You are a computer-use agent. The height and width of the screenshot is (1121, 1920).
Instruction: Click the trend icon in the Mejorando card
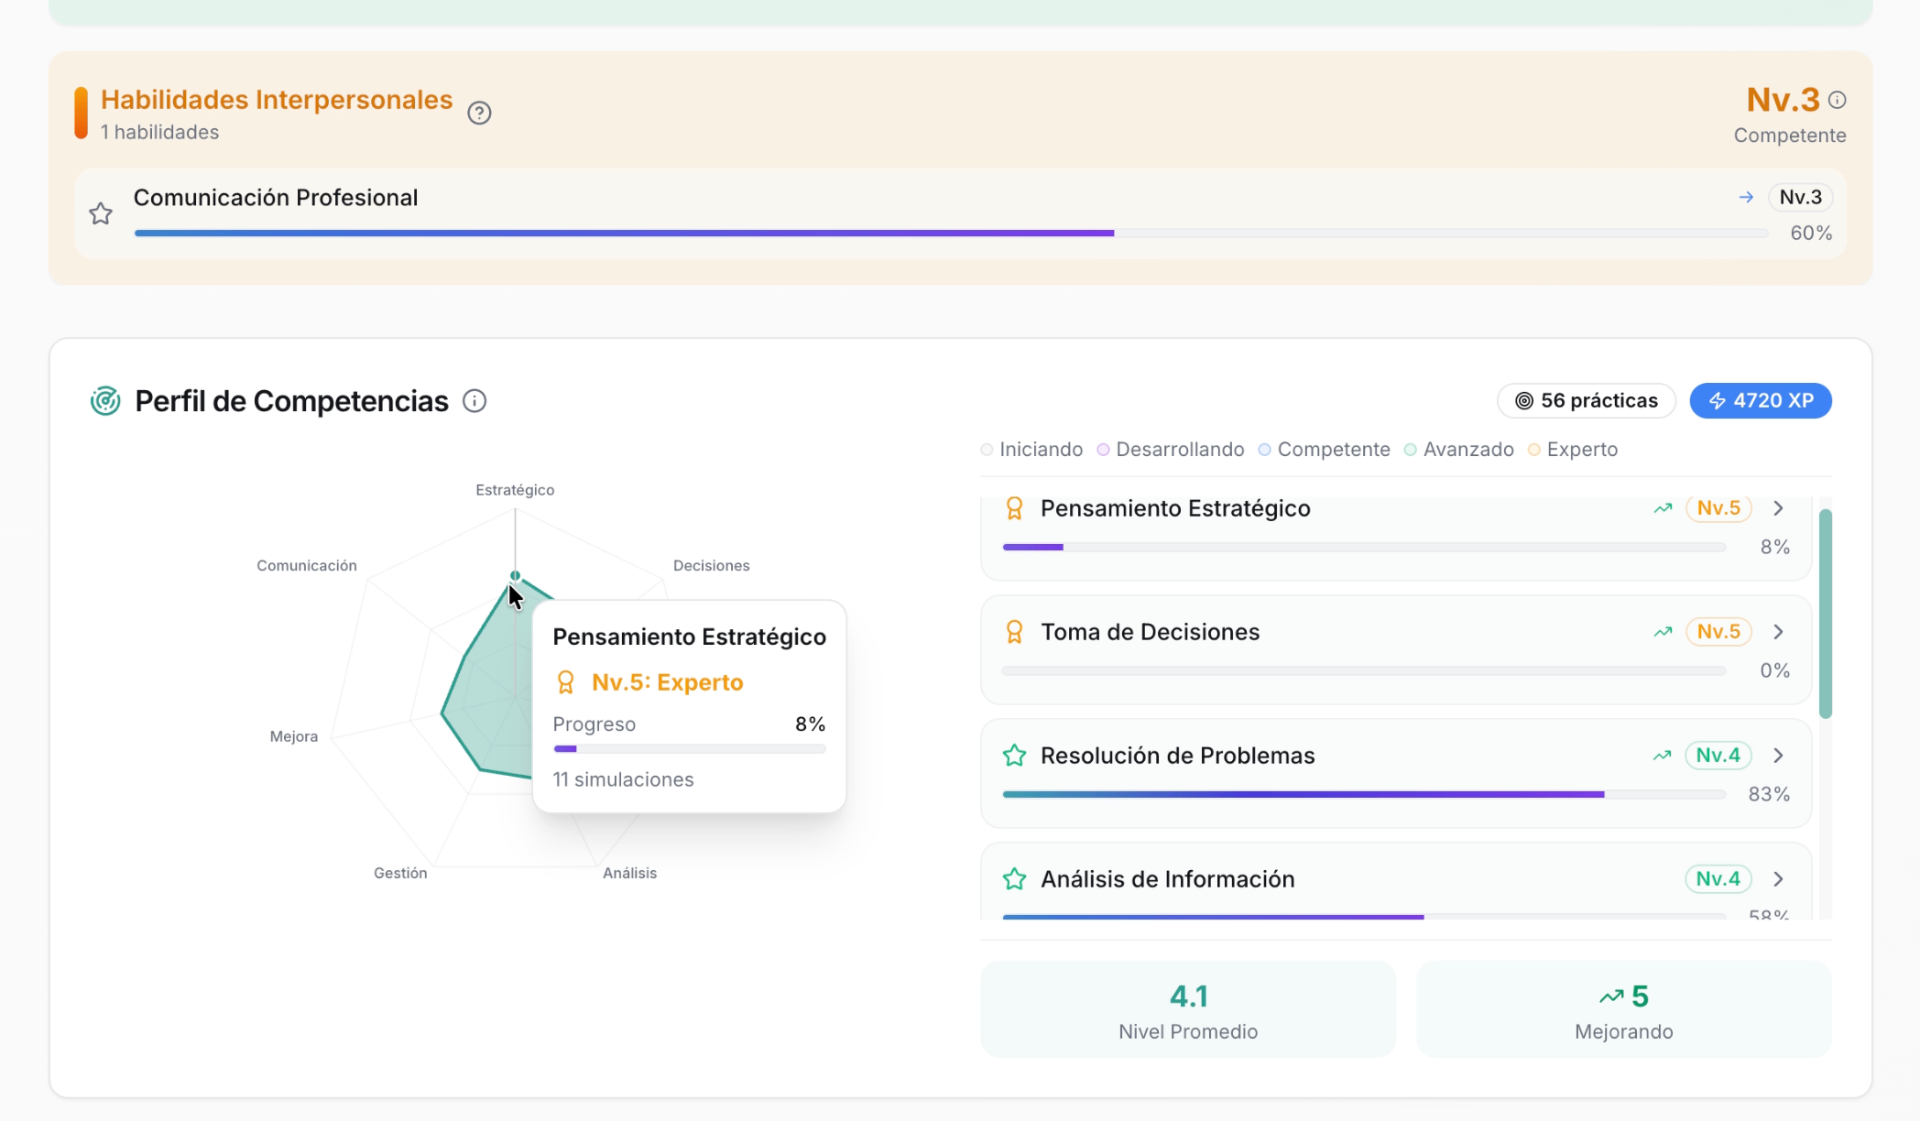[x=1611, y=996]
